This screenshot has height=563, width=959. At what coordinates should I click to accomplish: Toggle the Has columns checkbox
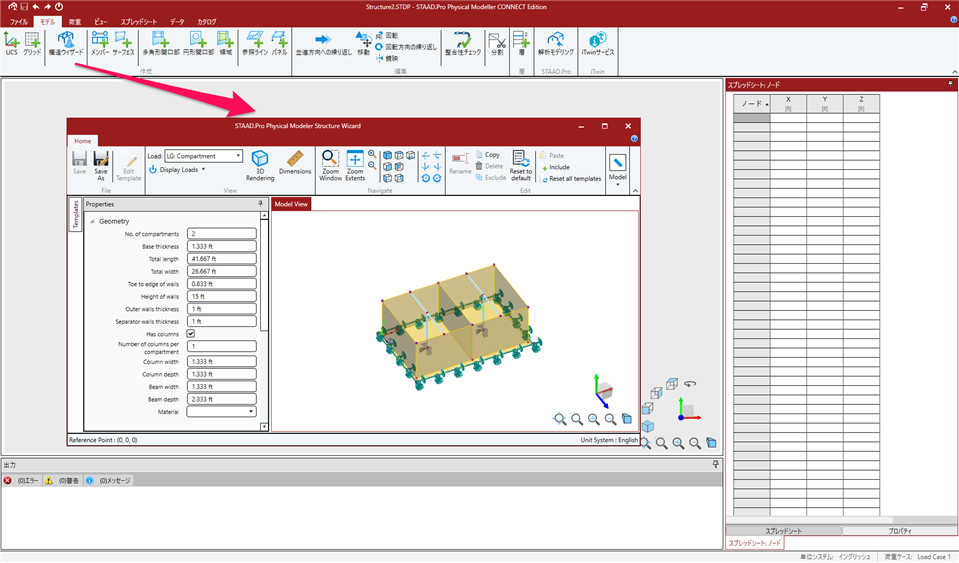click(191, 334)
